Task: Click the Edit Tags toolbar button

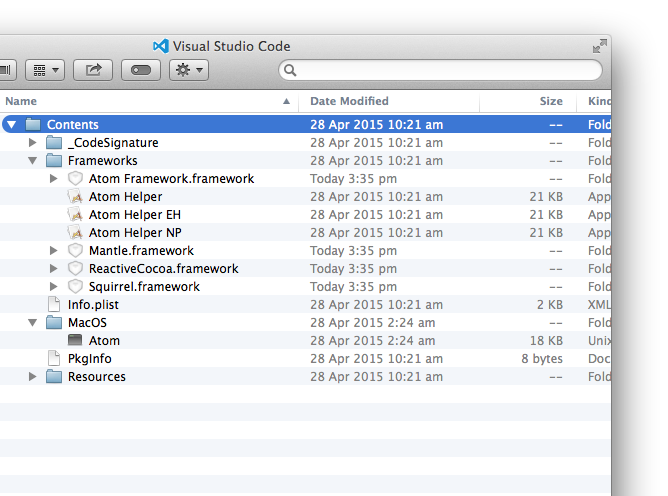Action: click(x=141, y=70)
